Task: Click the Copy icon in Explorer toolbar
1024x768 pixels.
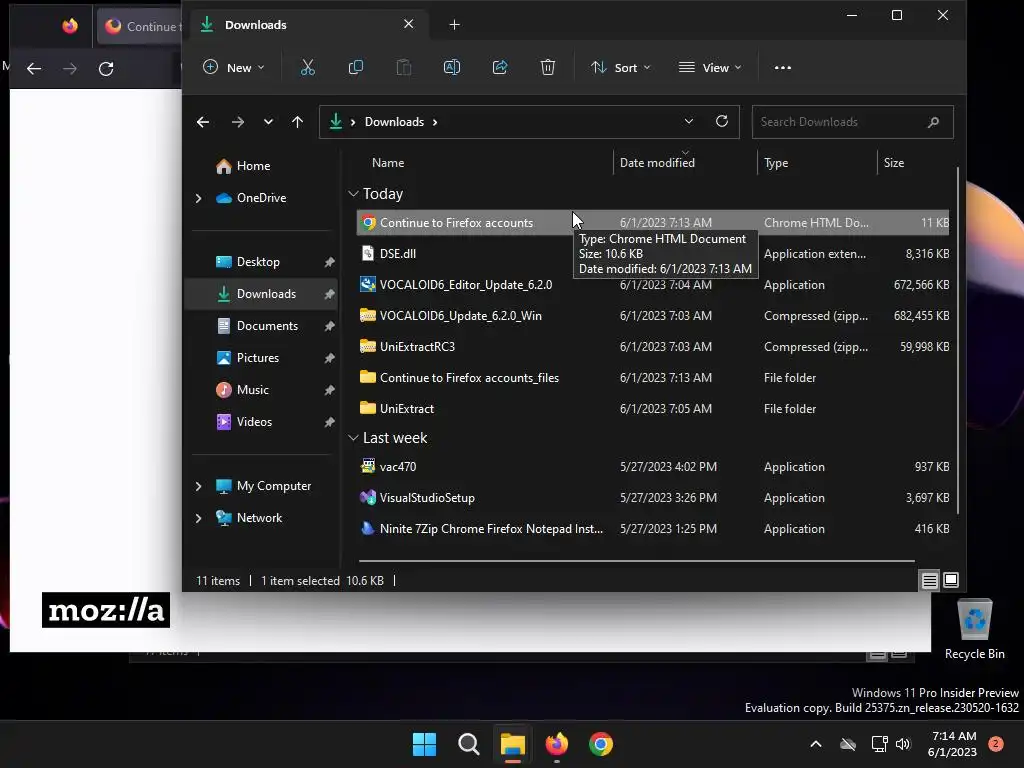Action: [356, 67]
